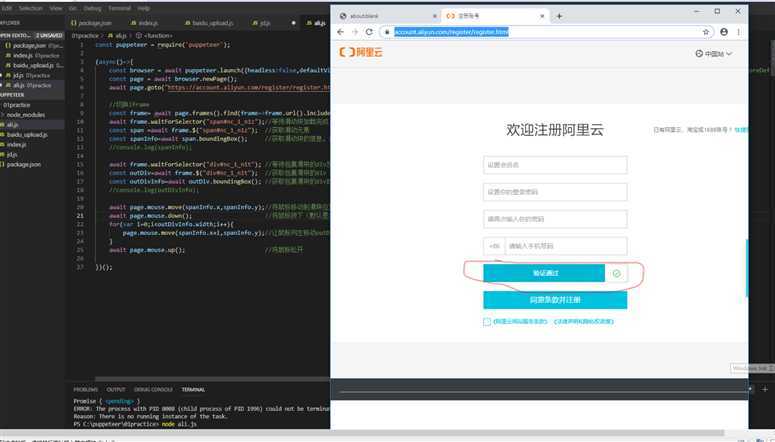Screen dimensions: 775x442
Task: Click the unsaved dot on jd.js tab
Action: click(294, 23)
